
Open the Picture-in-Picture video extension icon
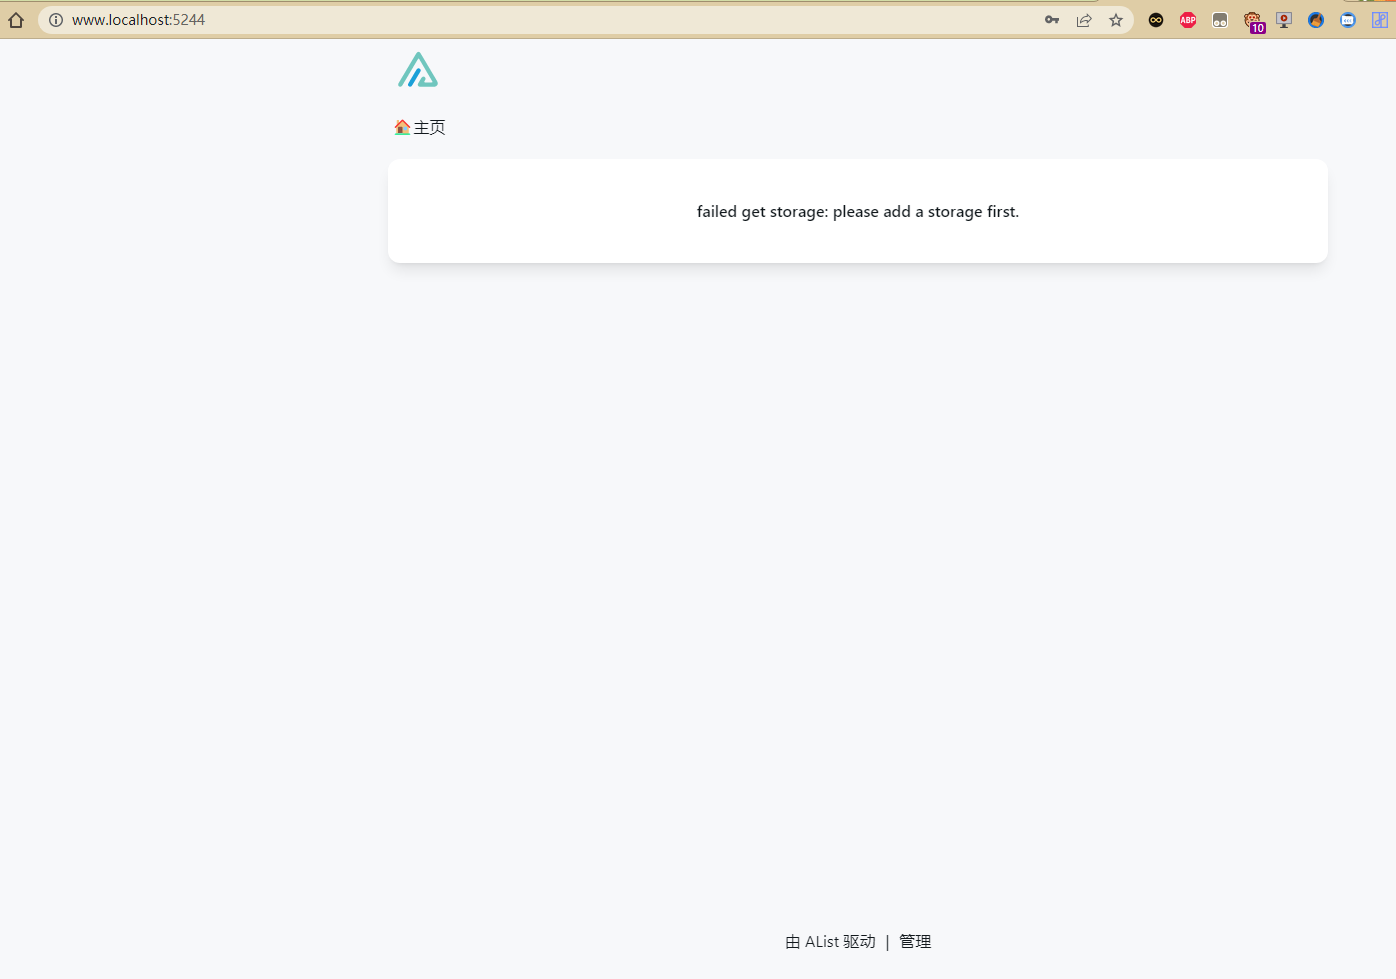tap(1283, 19)
